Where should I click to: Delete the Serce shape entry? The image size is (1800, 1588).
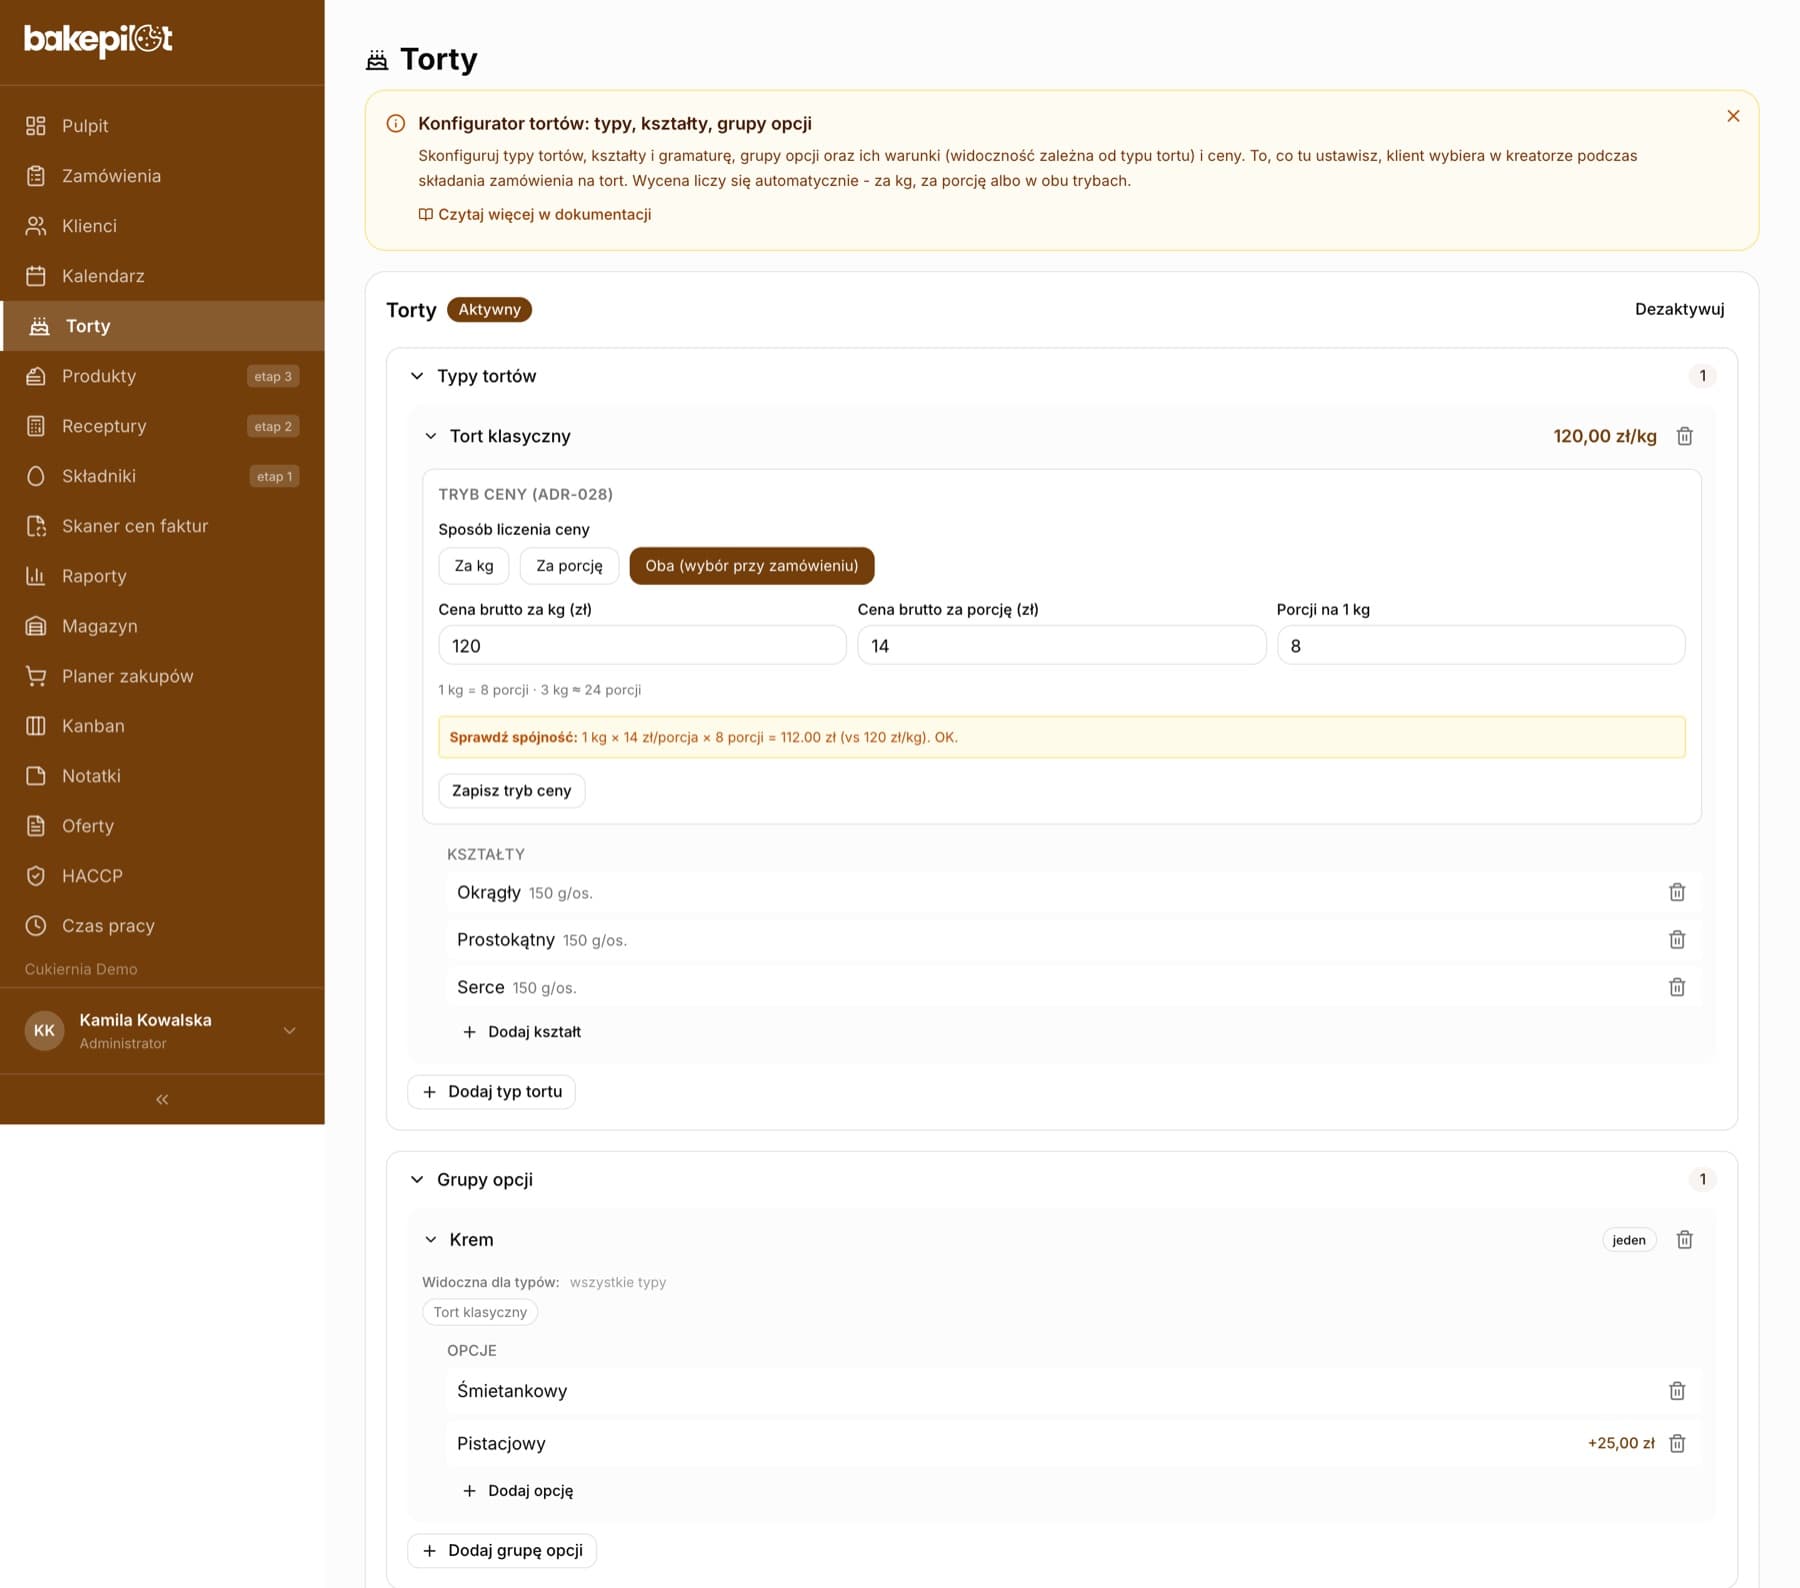pyautogui.click(x=1677, y=987)
